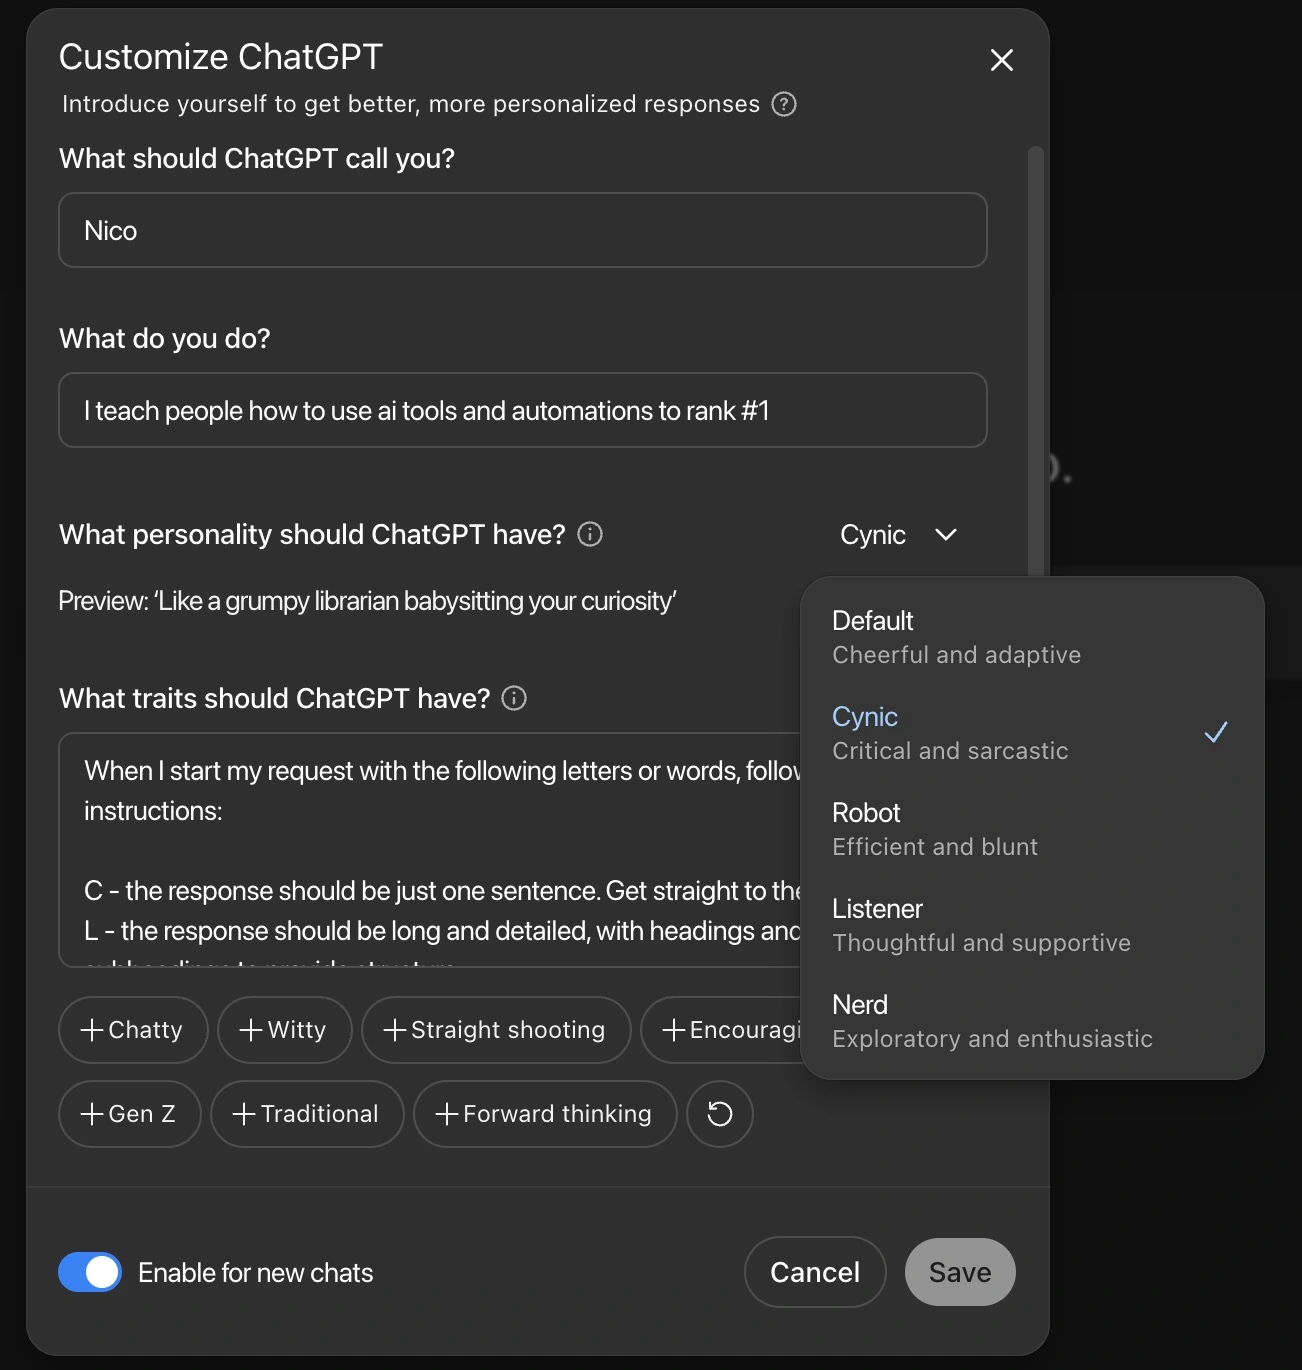Add the Witty trait
The width and height of the screenshot is (1302, 1370).
pos(285,1030)
